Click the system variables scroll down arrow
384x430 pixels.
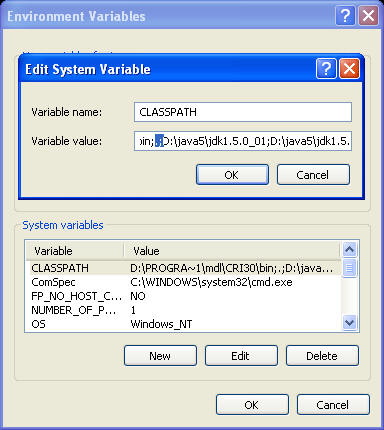[349, 323]
